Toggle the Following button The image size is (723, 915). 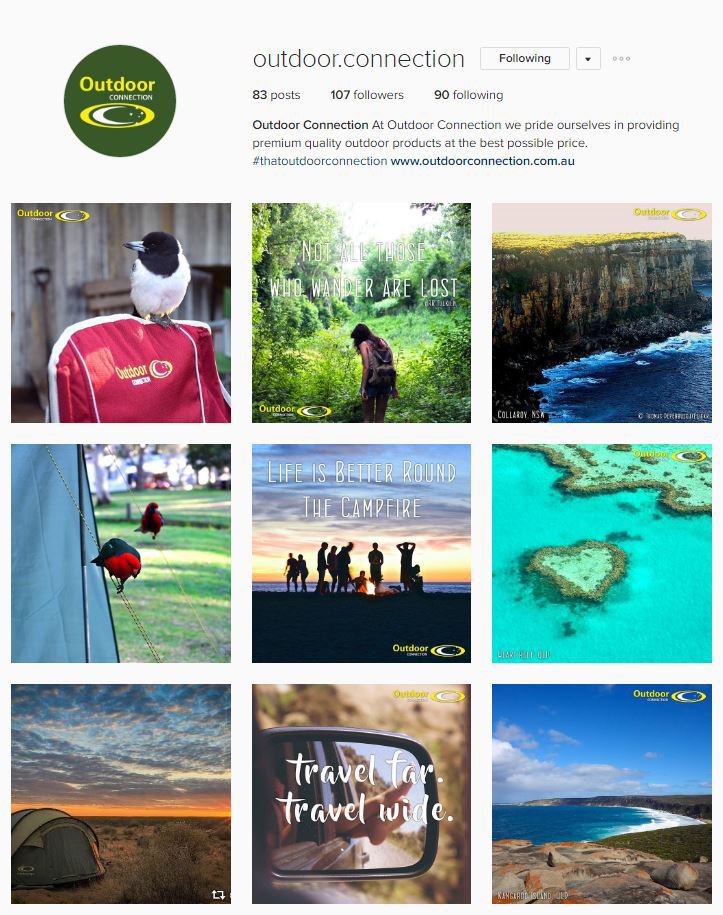(x=525, y=58)
